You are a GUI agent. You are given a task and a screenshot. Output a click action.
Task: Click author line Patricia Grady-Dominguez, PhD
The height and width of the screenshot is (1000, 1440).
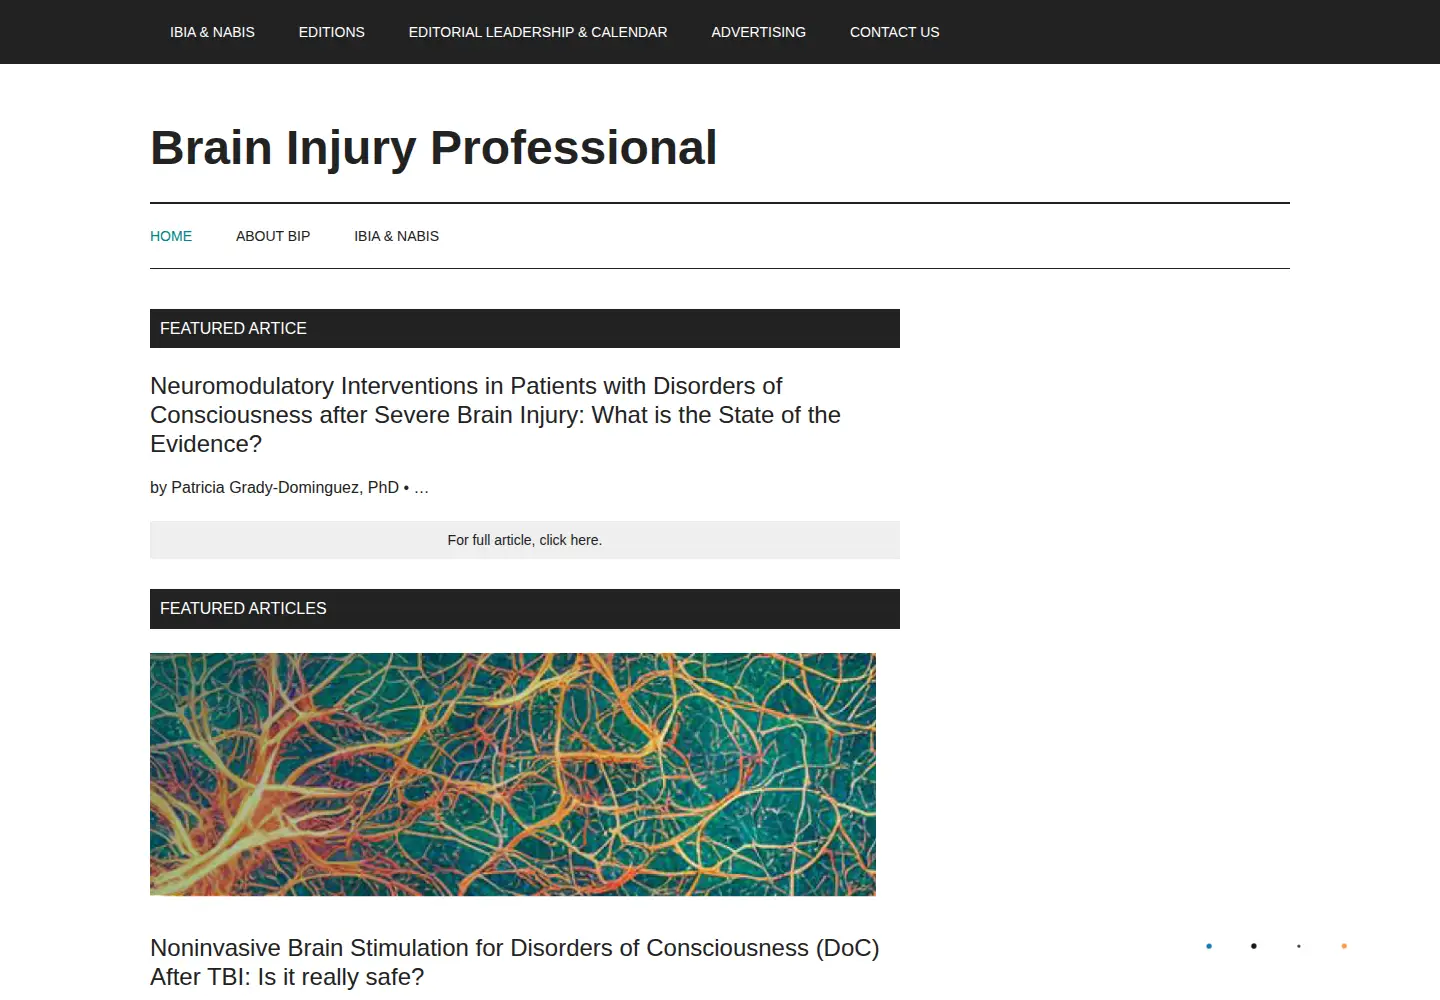click(289, 488)
